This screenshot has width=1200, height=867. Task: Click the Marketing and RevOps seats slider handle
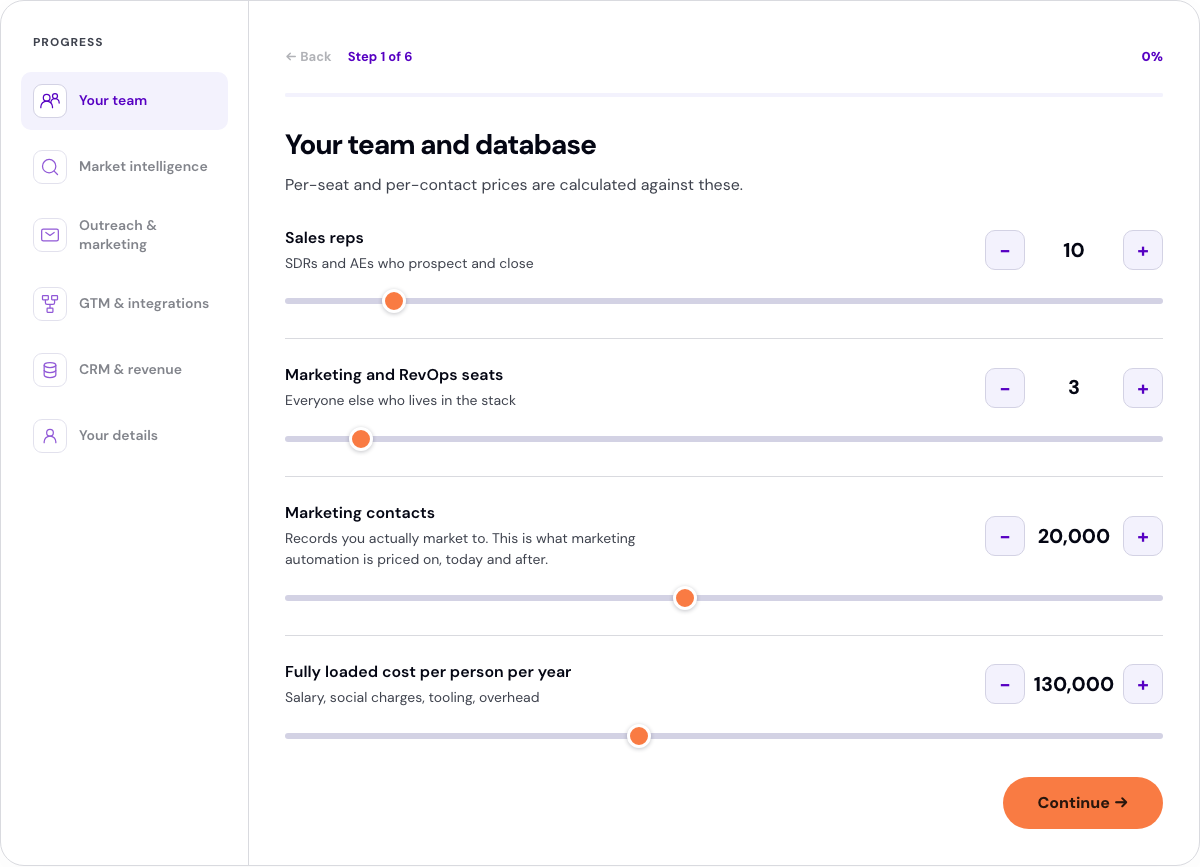361,439
